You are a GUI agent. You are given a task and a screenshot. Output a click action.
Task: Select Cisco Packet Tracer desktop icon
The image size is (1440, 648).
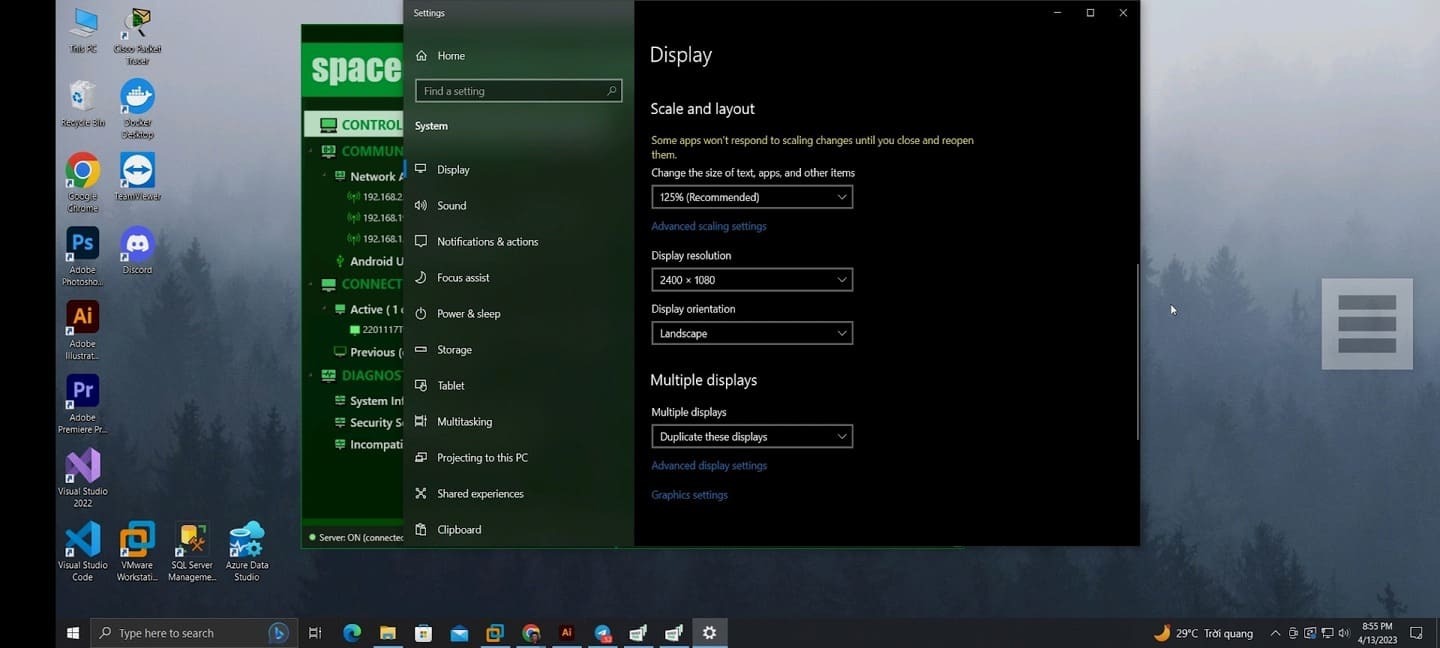click(137, 36)
